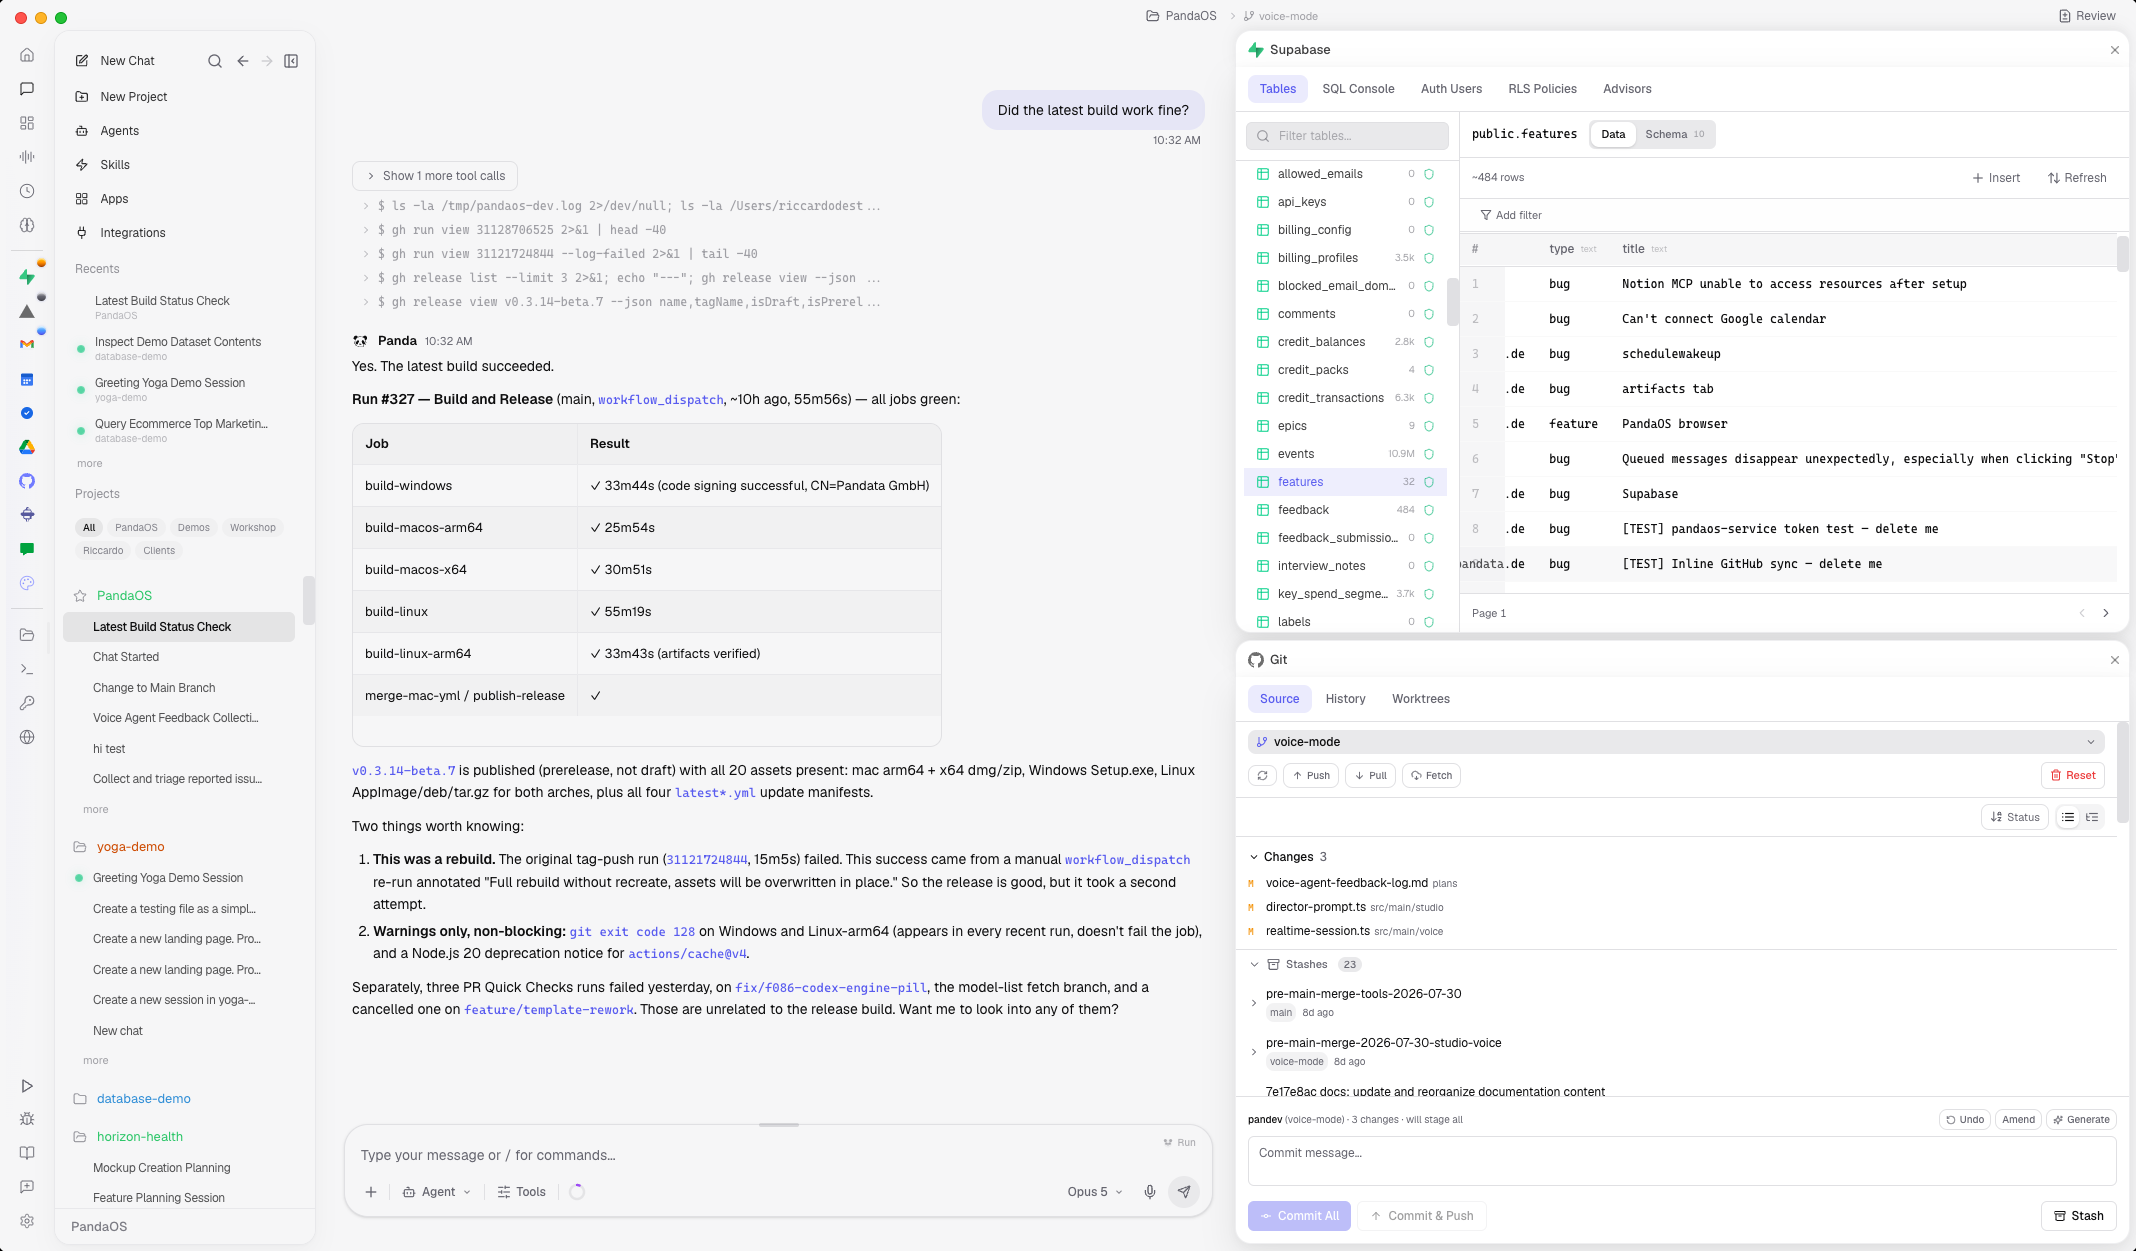Select the All projects filter chip

[89, 528]
